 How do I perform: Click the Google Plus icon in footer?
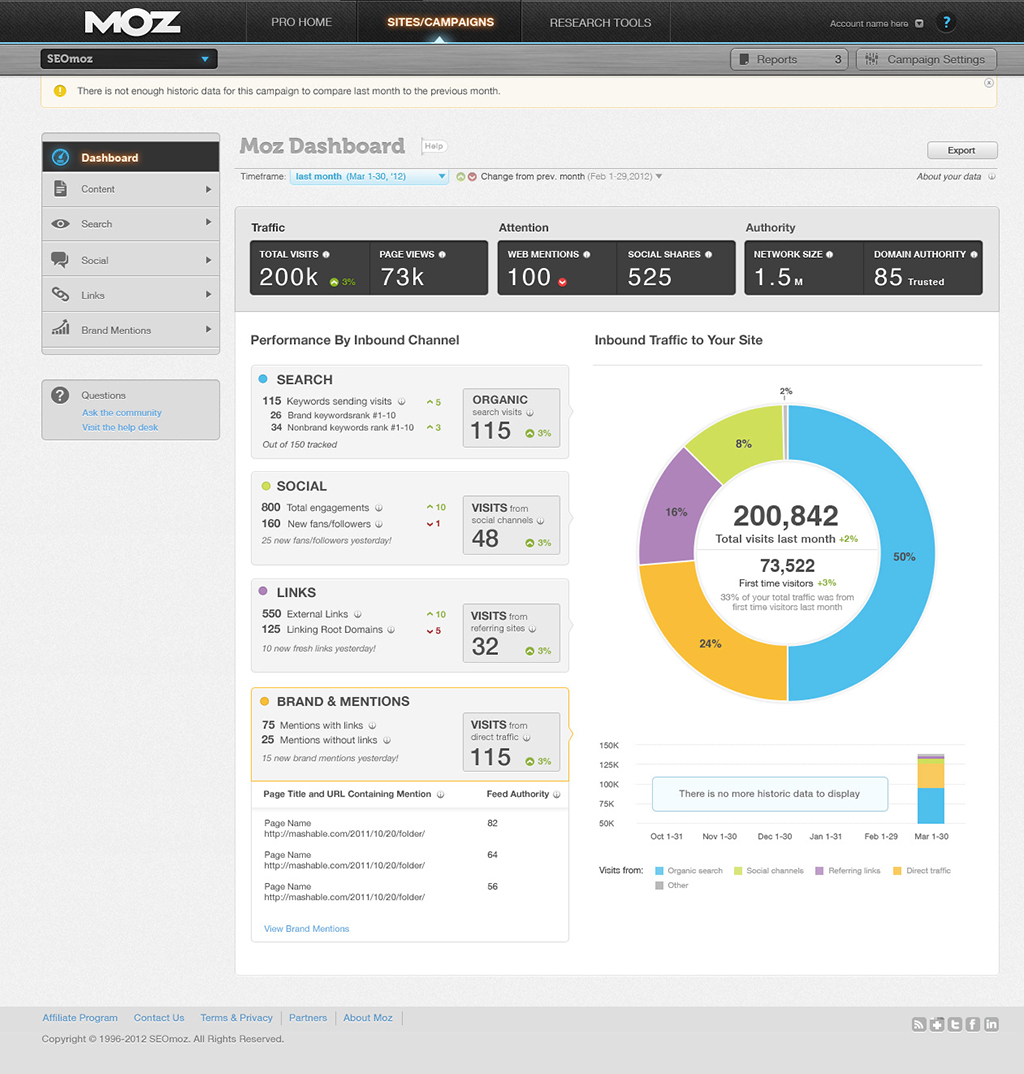(x=937, y=1025)
